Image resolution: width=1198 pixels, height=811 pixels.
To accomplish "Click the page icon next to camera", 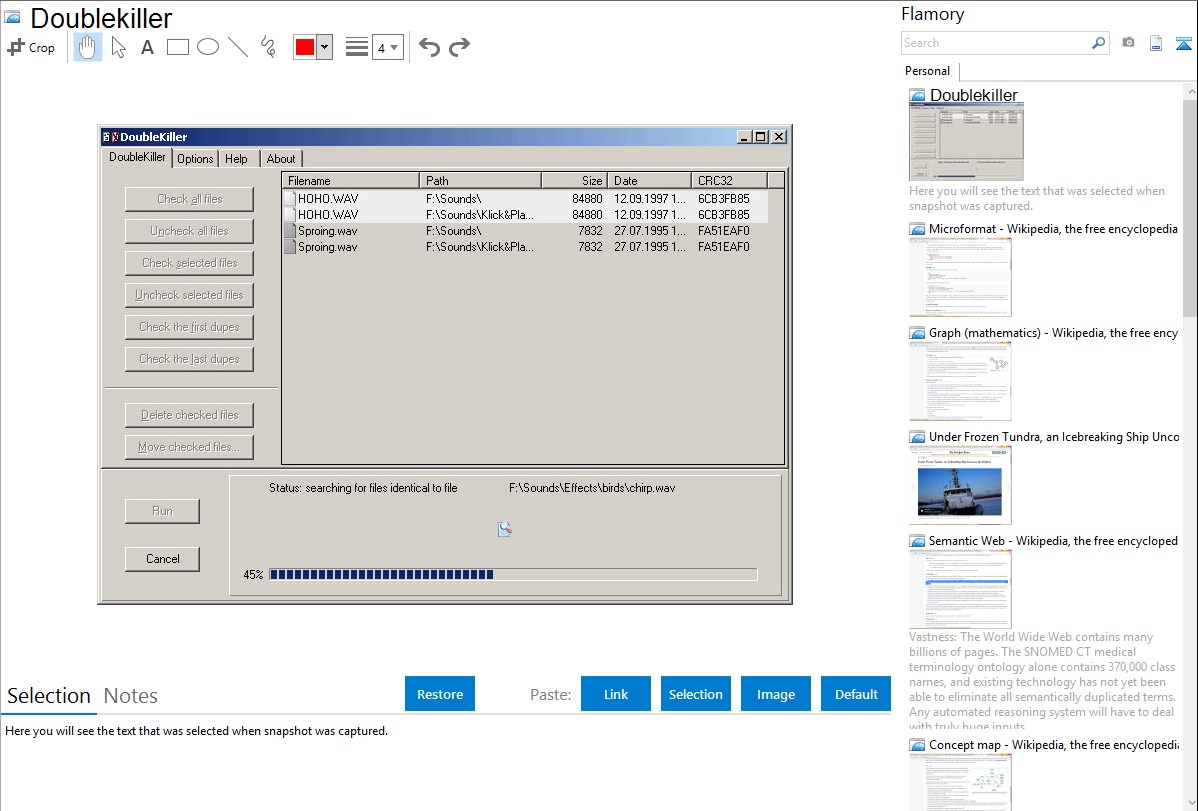I will point(1156,43).
